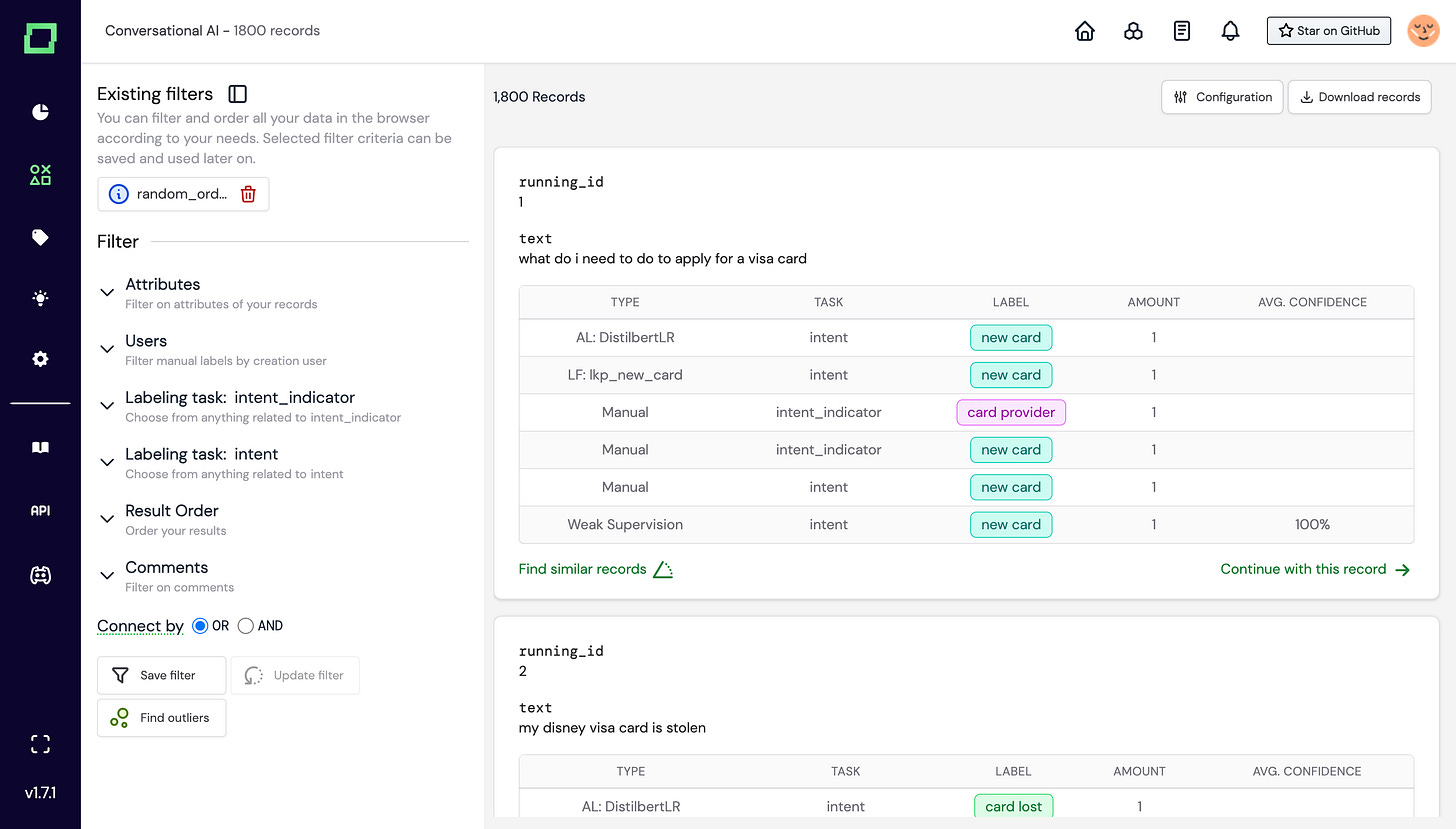Open project settings gear icon
This screenshot has width=1456, height=829.
pyautogui.click(x=40, y=359)
